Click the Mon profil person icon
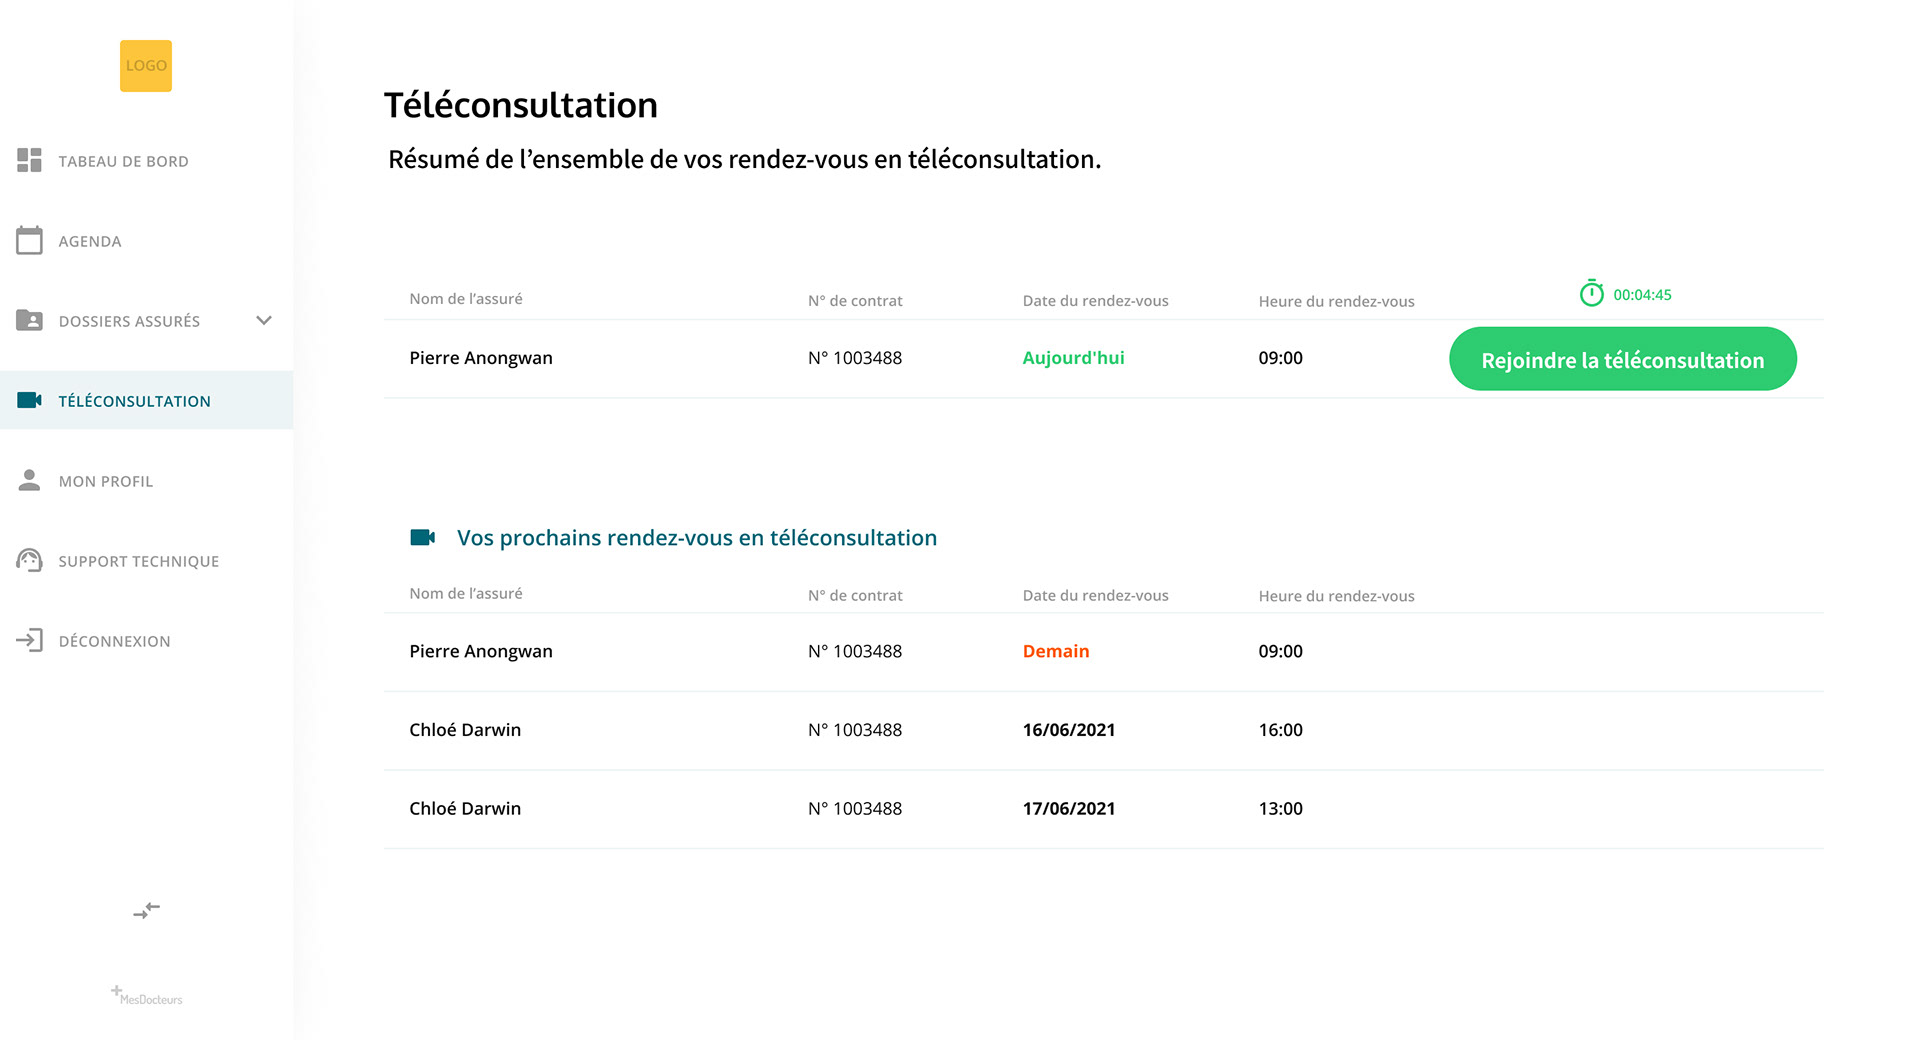 [29, 480]
